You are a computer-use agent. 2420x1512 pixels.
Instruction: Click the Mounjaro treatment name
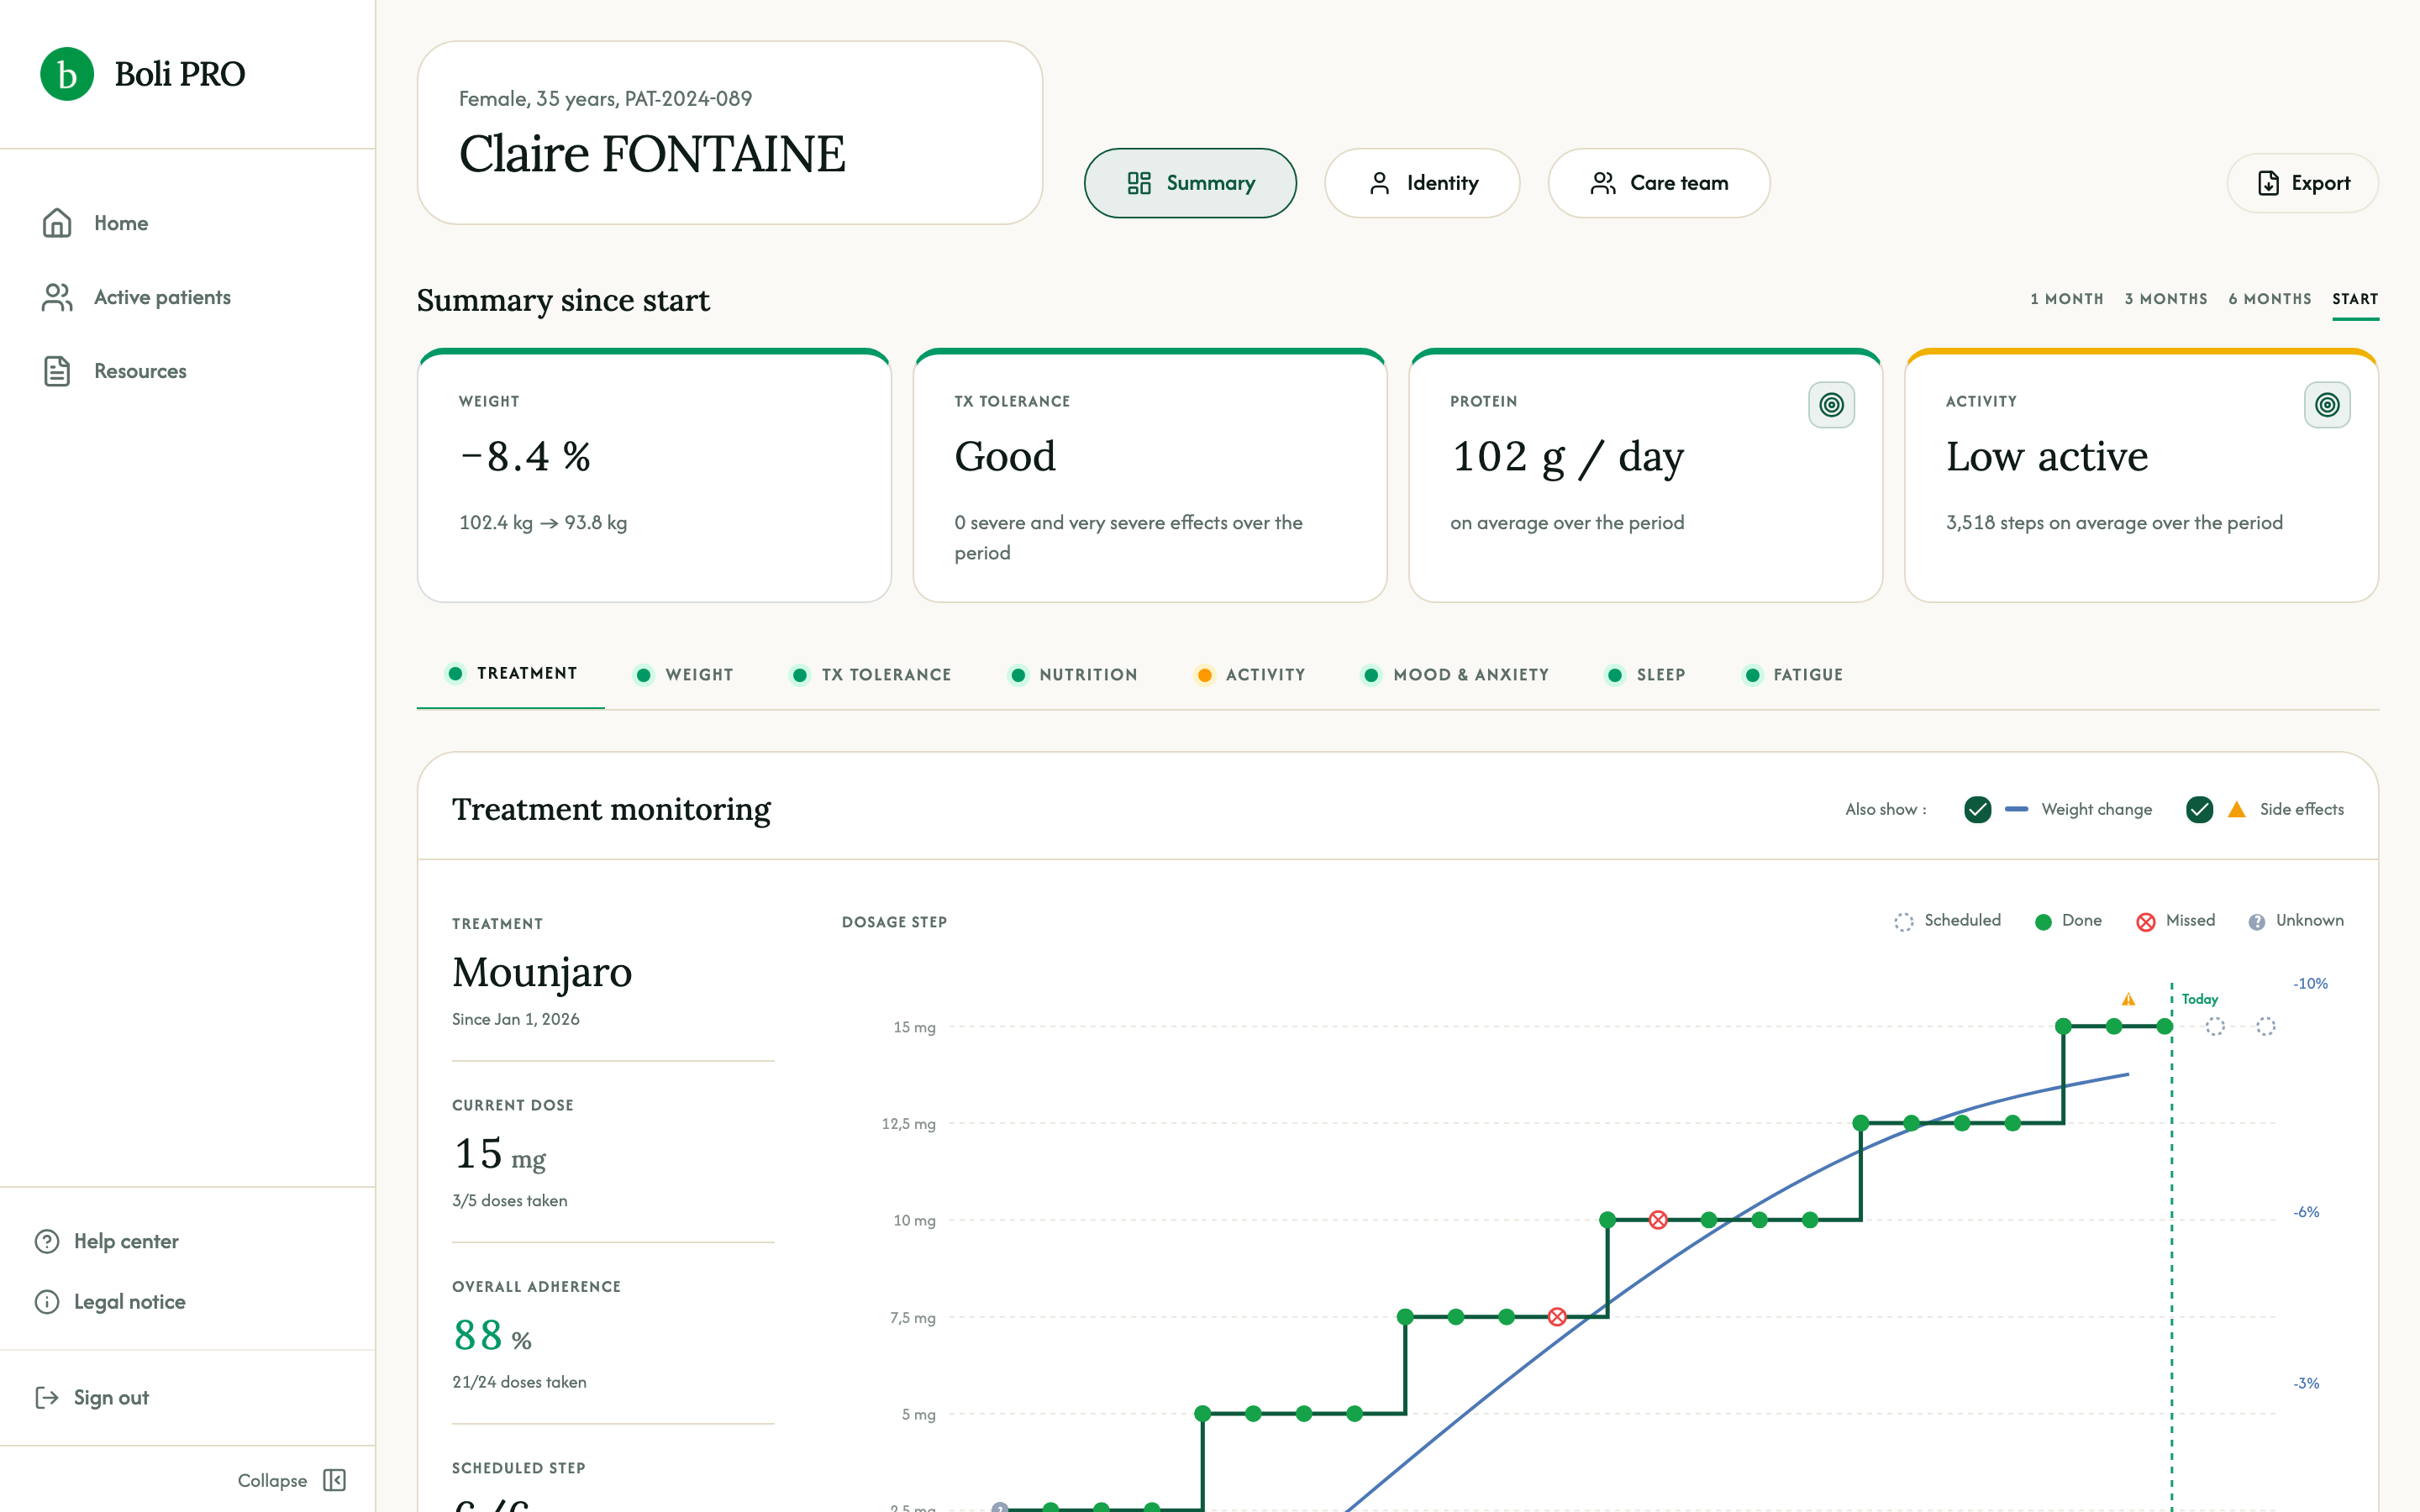pos(542,972)
